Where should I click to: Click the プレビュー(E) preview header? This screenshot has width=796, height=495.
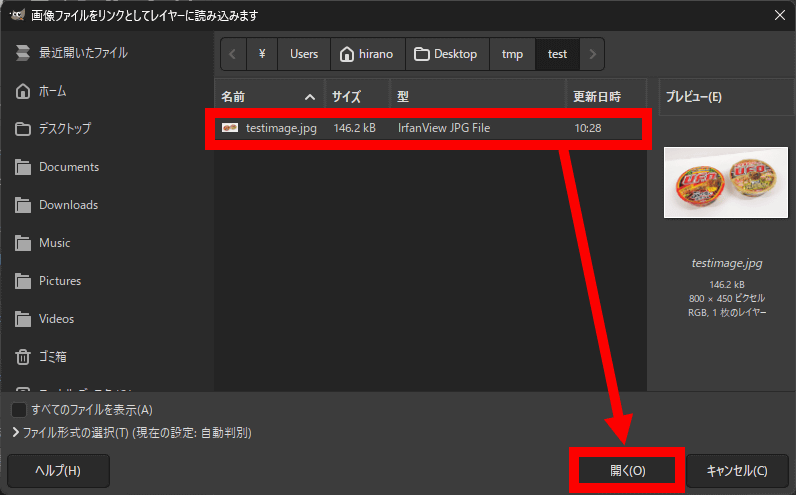point(726,96)
